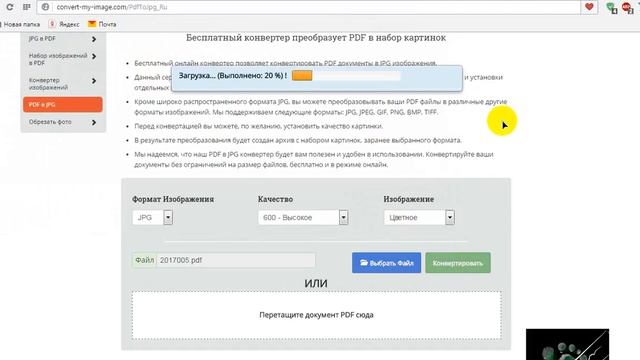
Task: Click the Перетащите документ PDF сюда drop zone
Action: [316, 315]
